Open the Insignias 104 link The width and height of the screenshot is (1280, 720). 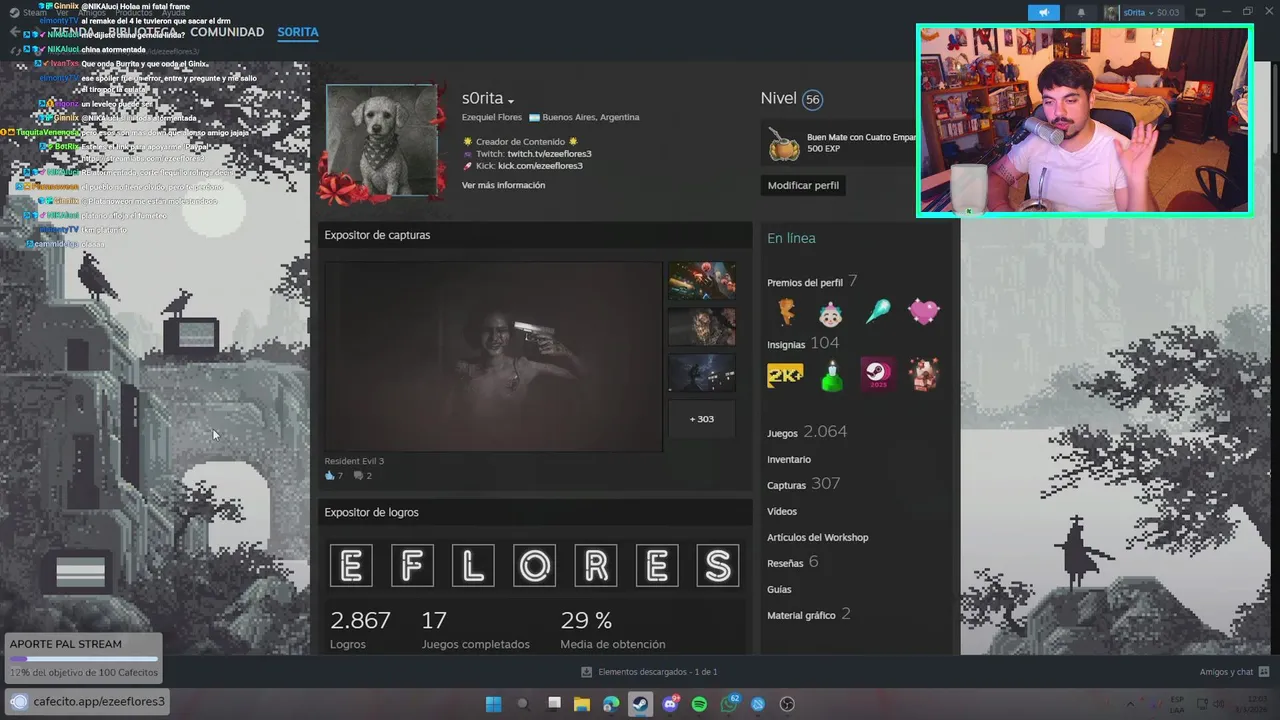803,343
